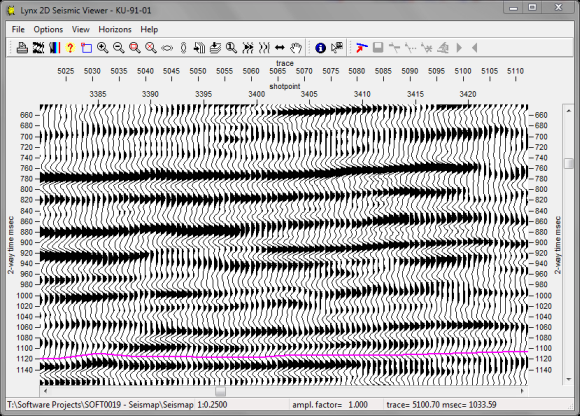Click the red arrow horizon picking icon

[361, 48]
